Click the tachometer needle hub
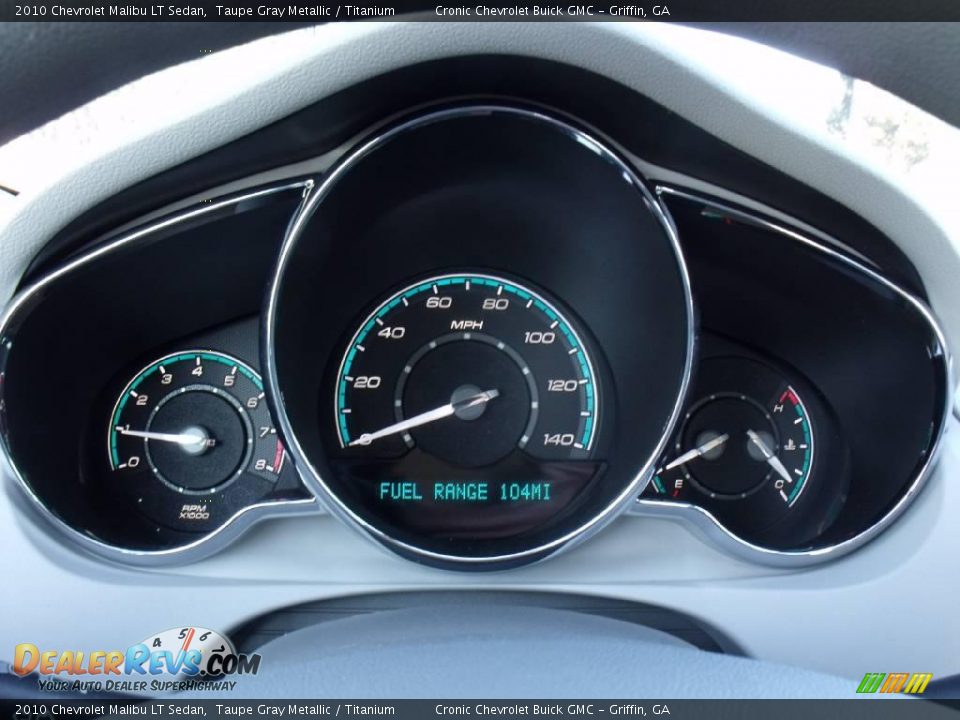This screenshot has height=720, width=960. (194, 440)
